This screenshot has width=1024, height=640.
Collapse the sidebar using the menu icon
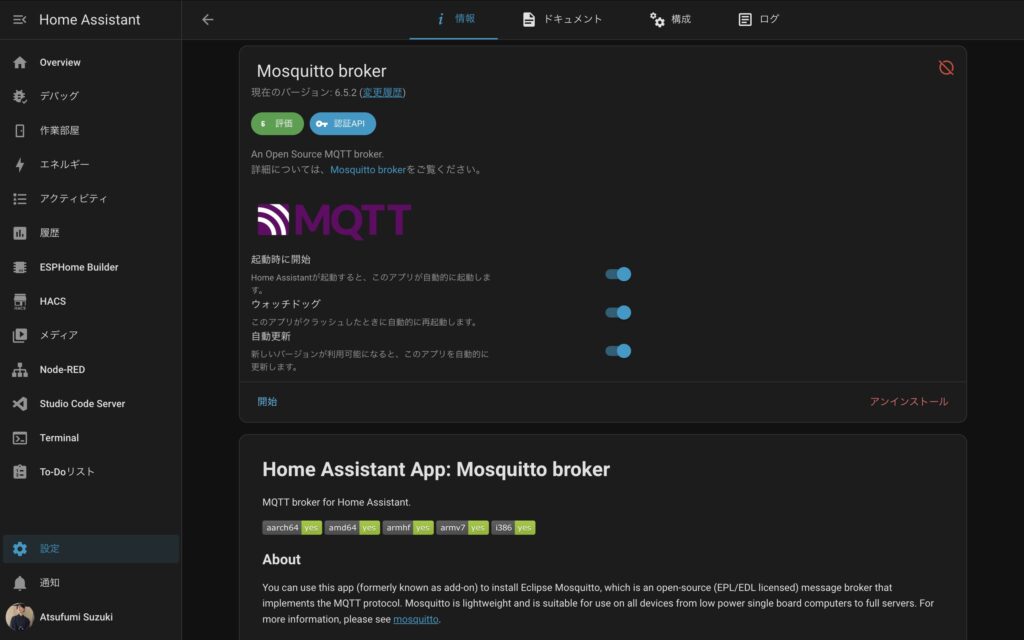coord(19,20)
